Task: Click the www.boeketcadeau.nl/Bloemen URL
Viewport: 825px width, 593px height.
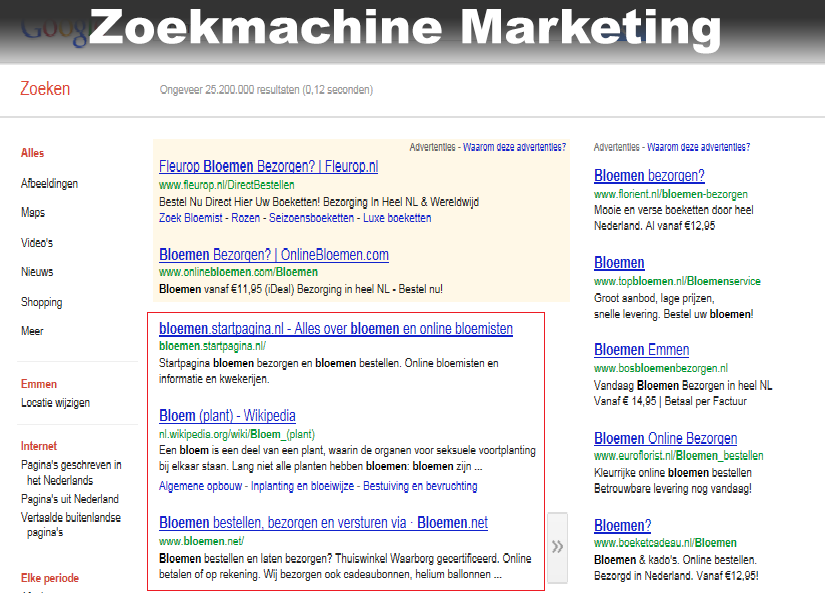Action: [x=665, y=543]
